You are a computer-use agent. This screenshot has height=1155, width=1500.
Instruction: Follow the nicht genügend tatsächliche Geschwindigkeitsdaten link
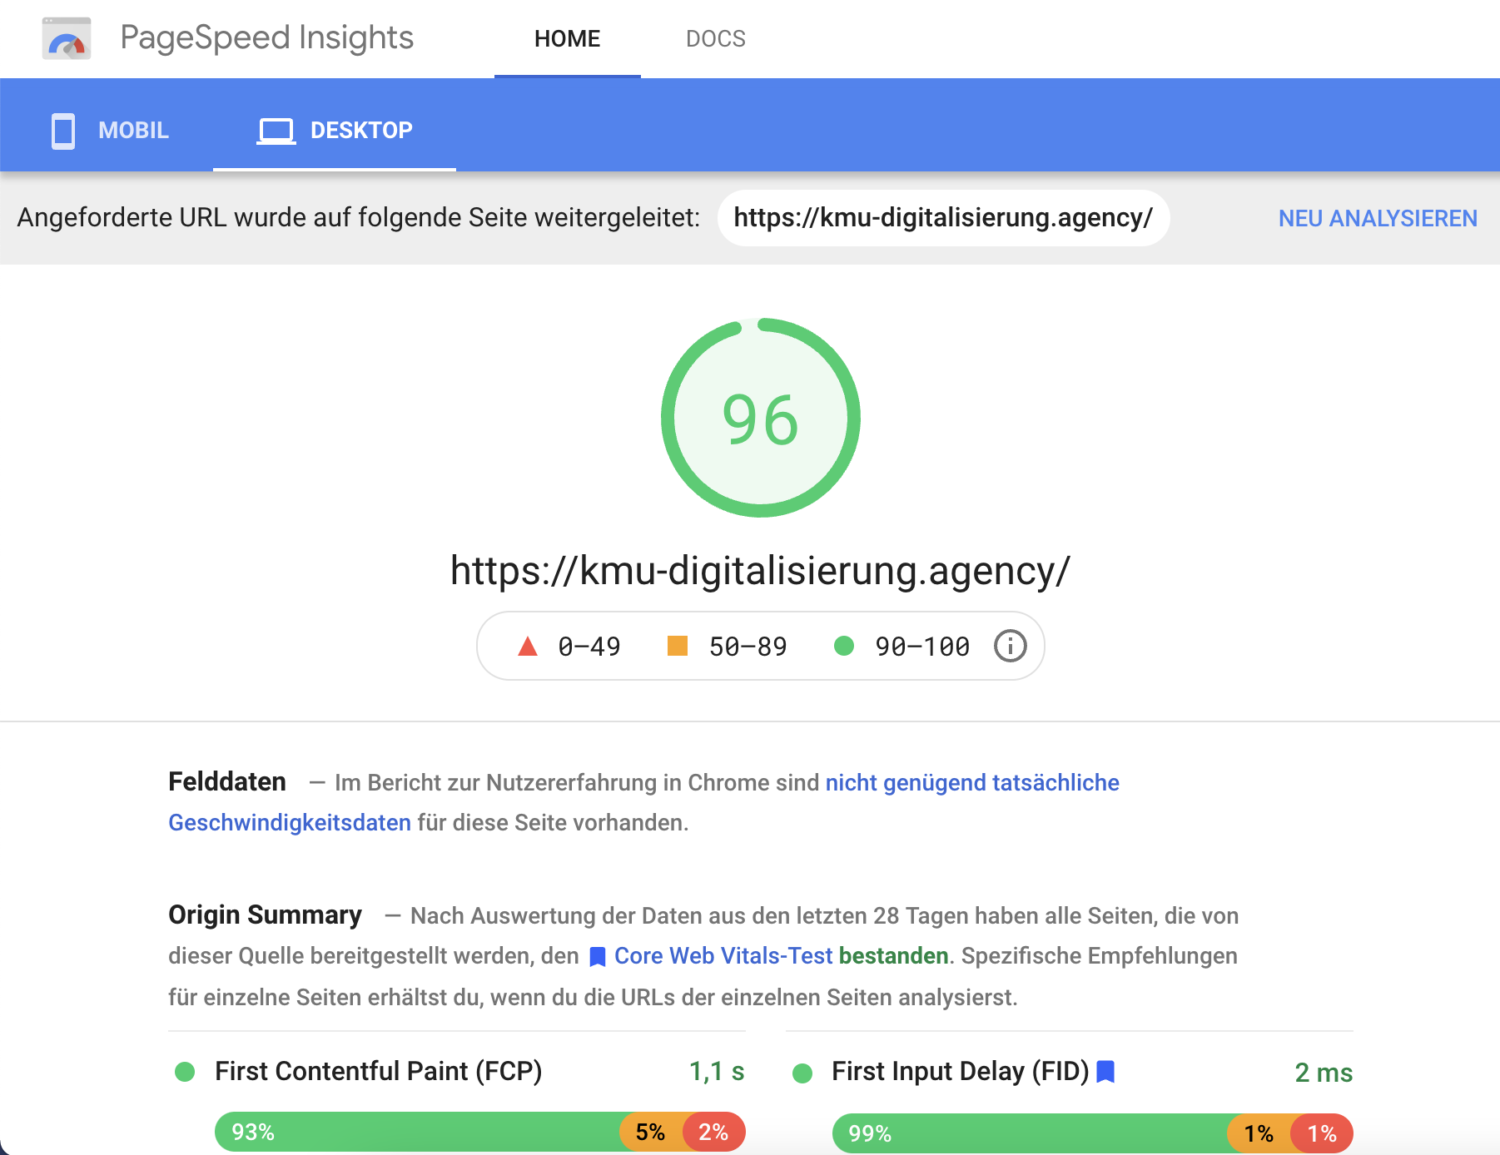coord(971,782)
